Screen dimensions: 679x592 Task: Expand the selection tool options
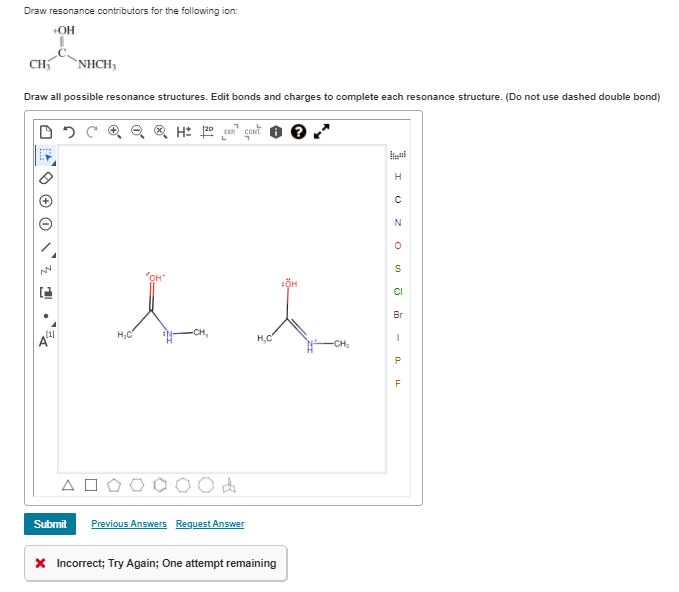(54, 163)
